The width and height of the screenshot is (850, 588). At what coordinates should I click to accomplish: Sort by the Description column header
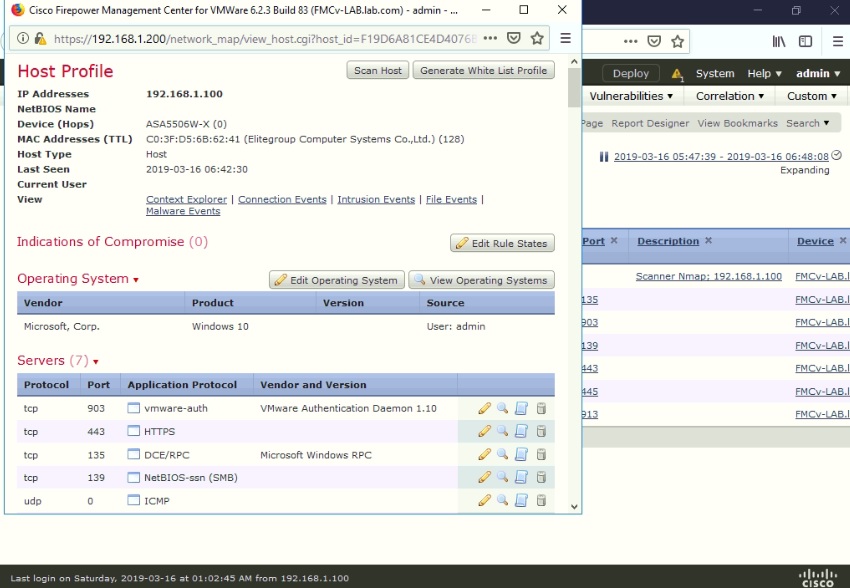click(x=668, y=241)
